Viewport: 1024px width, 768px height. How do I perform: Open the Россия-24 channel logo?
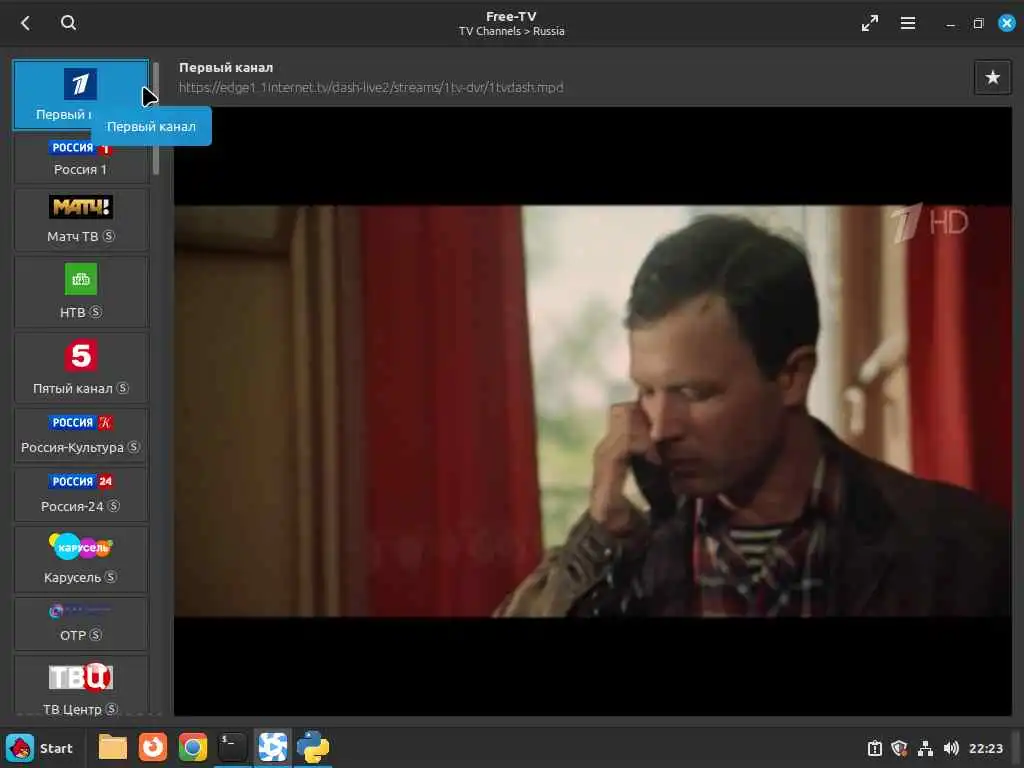coord(81,481)
